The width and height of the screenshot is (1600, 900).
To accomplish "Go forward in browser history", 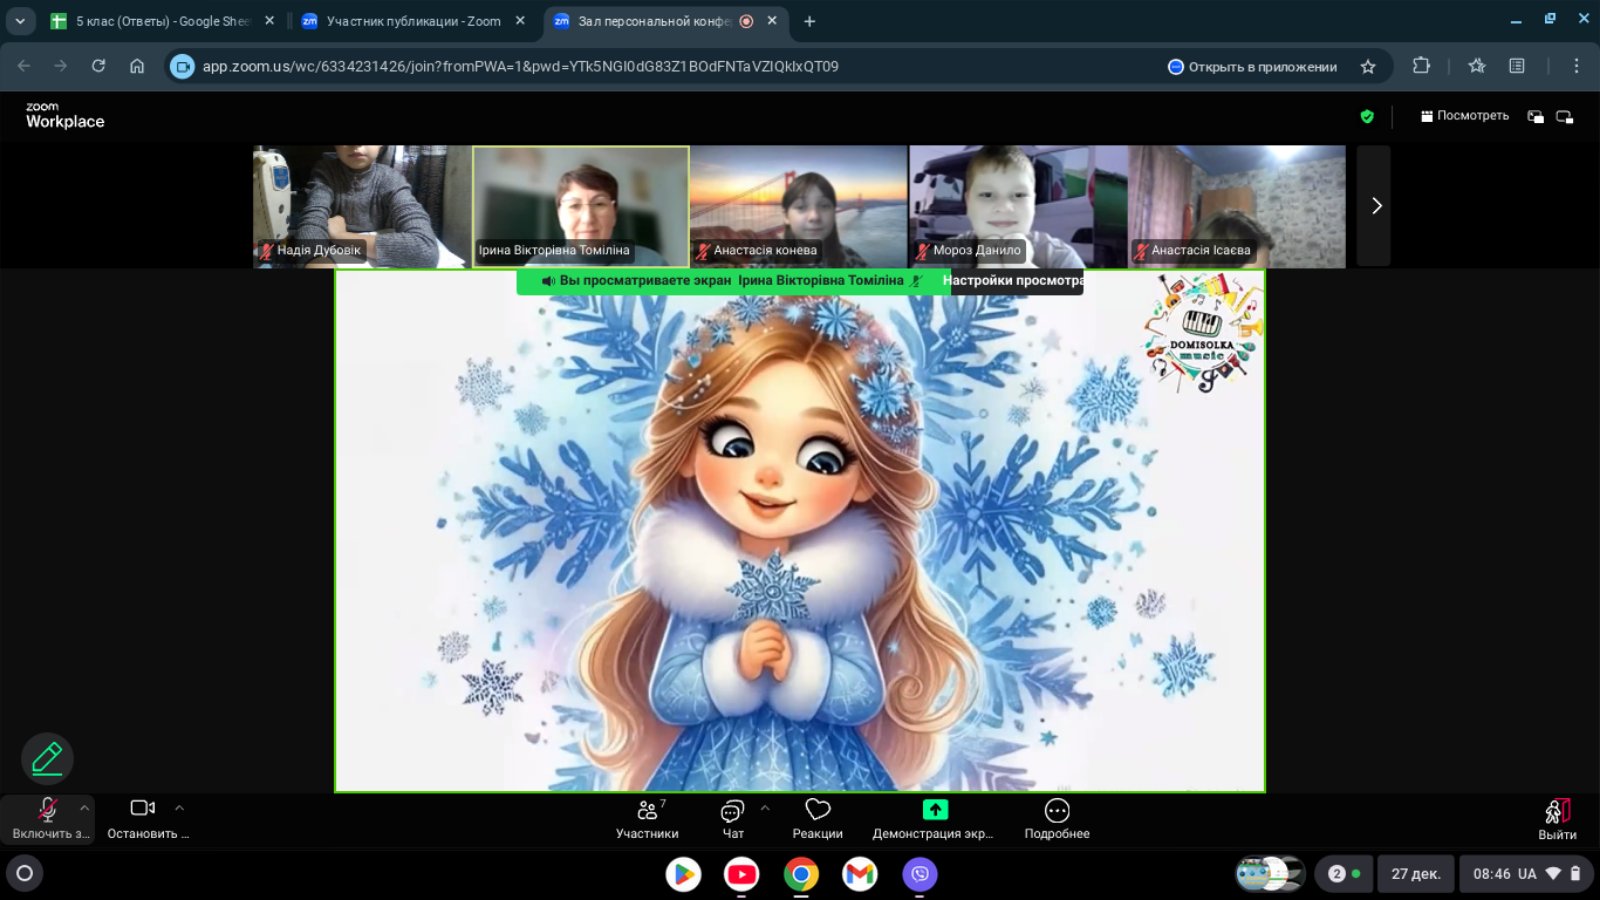I will (61, 66).
